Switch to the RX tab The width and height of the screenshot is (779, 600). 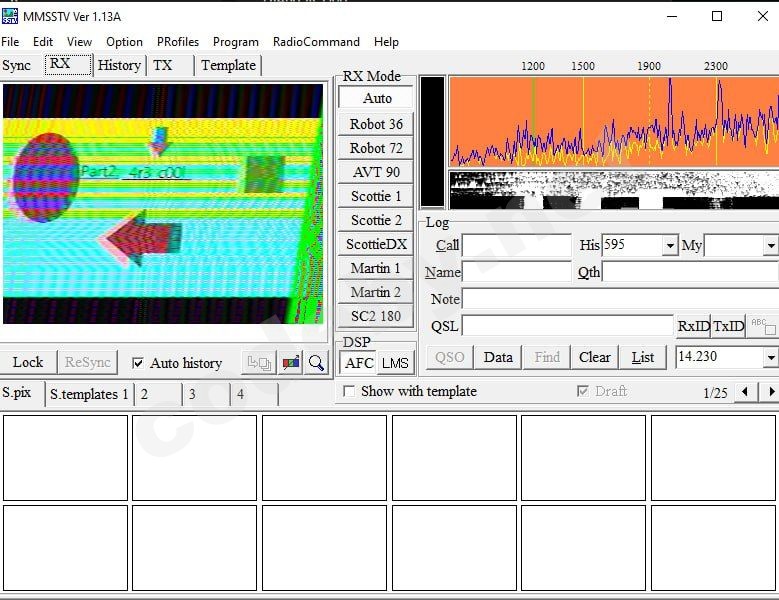click(x=68, y=65)
